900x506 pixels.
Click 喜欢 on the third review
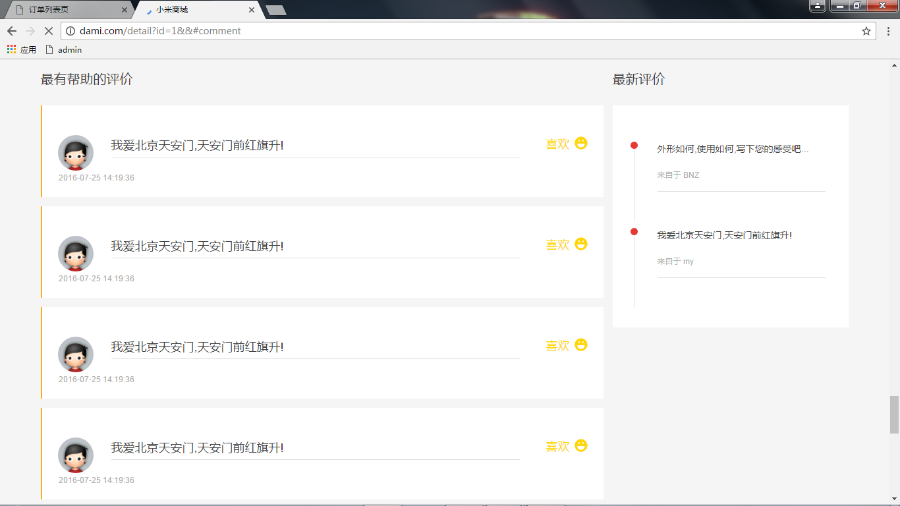click(557, 346)
